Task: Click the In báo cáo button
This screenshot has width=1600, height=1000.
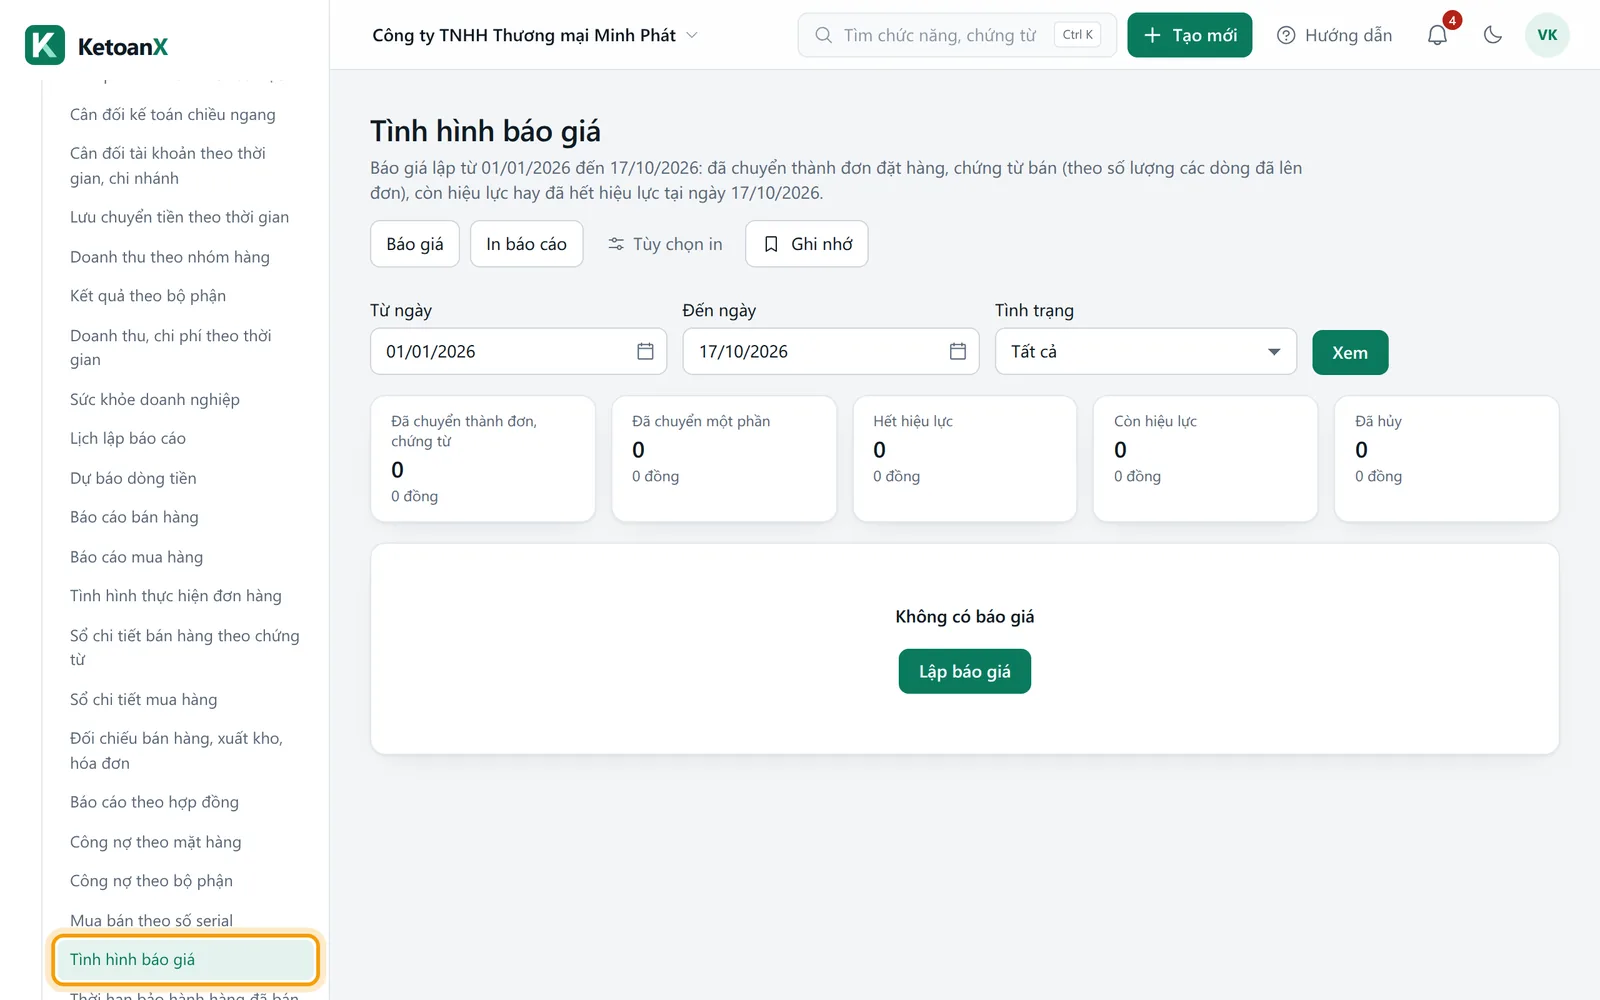Action: (526, 244)
